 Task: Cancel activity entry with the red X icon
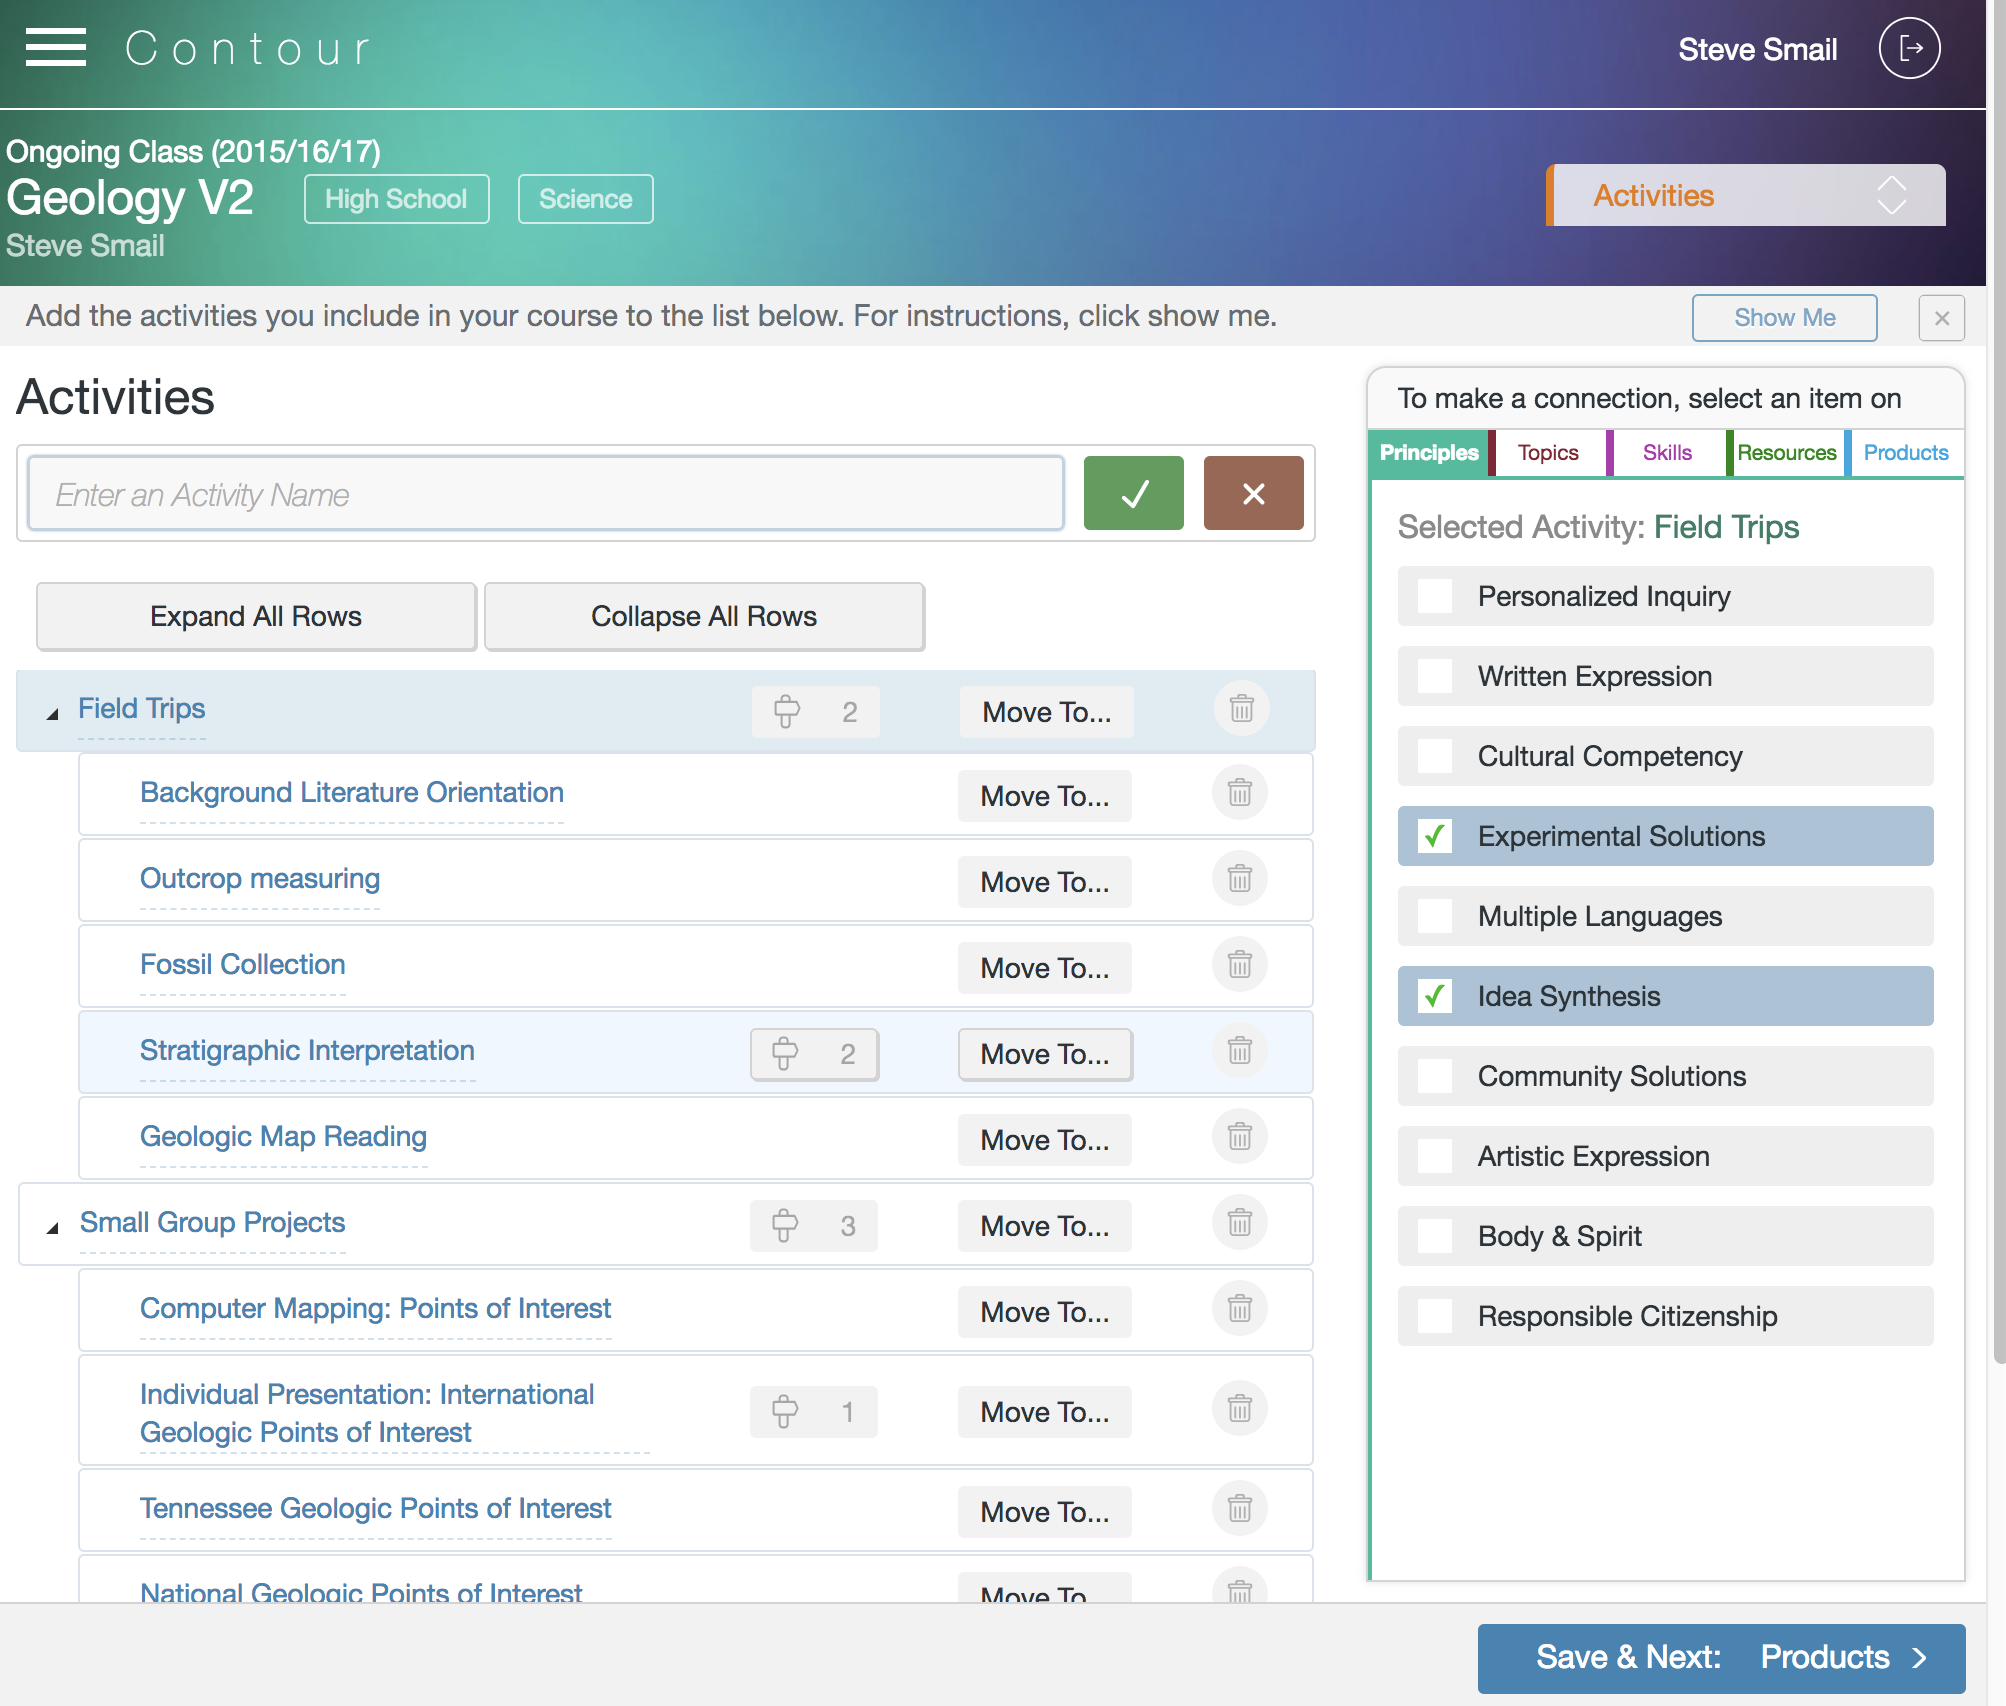point(1253,493)
